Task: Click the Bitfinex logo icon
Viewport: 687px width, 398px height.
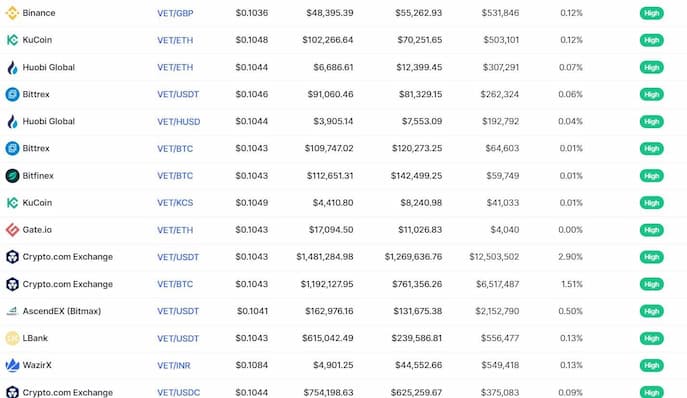Action: click(12, 176)
